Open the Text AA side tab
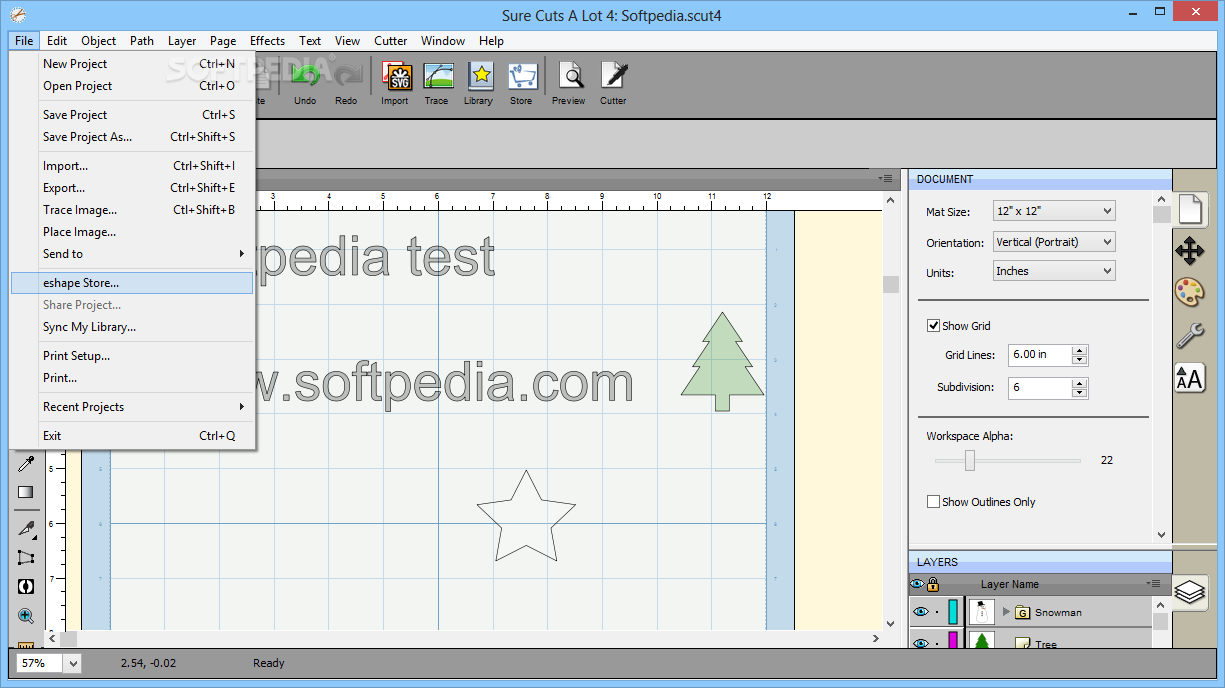1225x688 pixels. coord(1189,377)
